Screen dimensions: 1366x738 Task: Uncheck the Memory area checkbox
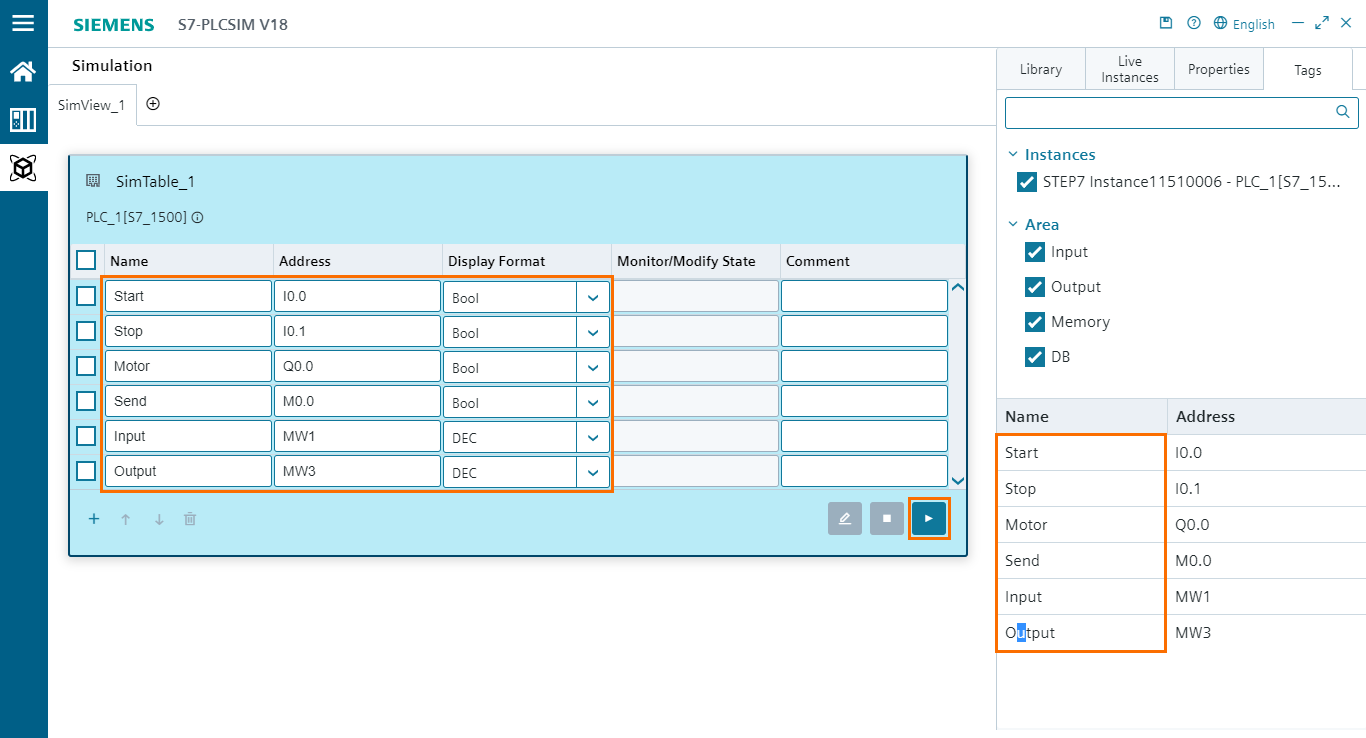pyautogui.click(x=1035, y=322)
